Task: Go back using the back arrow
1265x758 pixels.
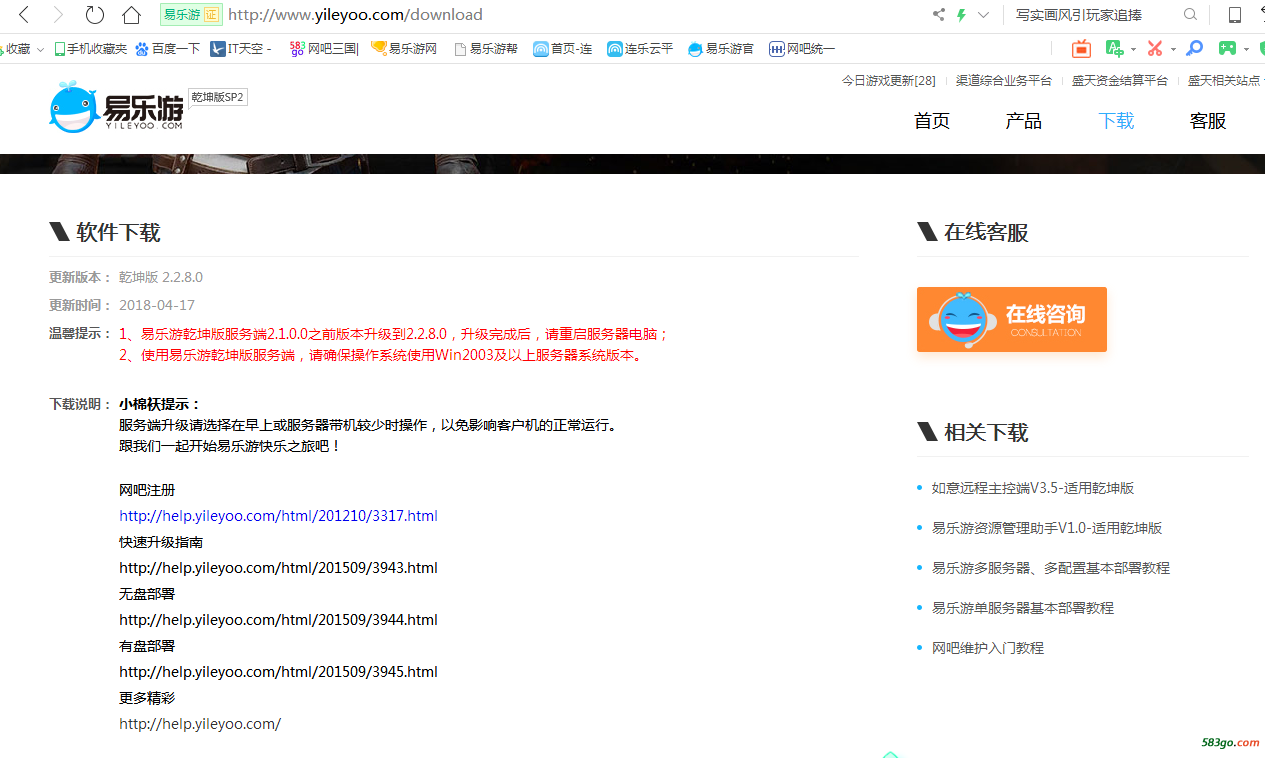Action: 25,15
